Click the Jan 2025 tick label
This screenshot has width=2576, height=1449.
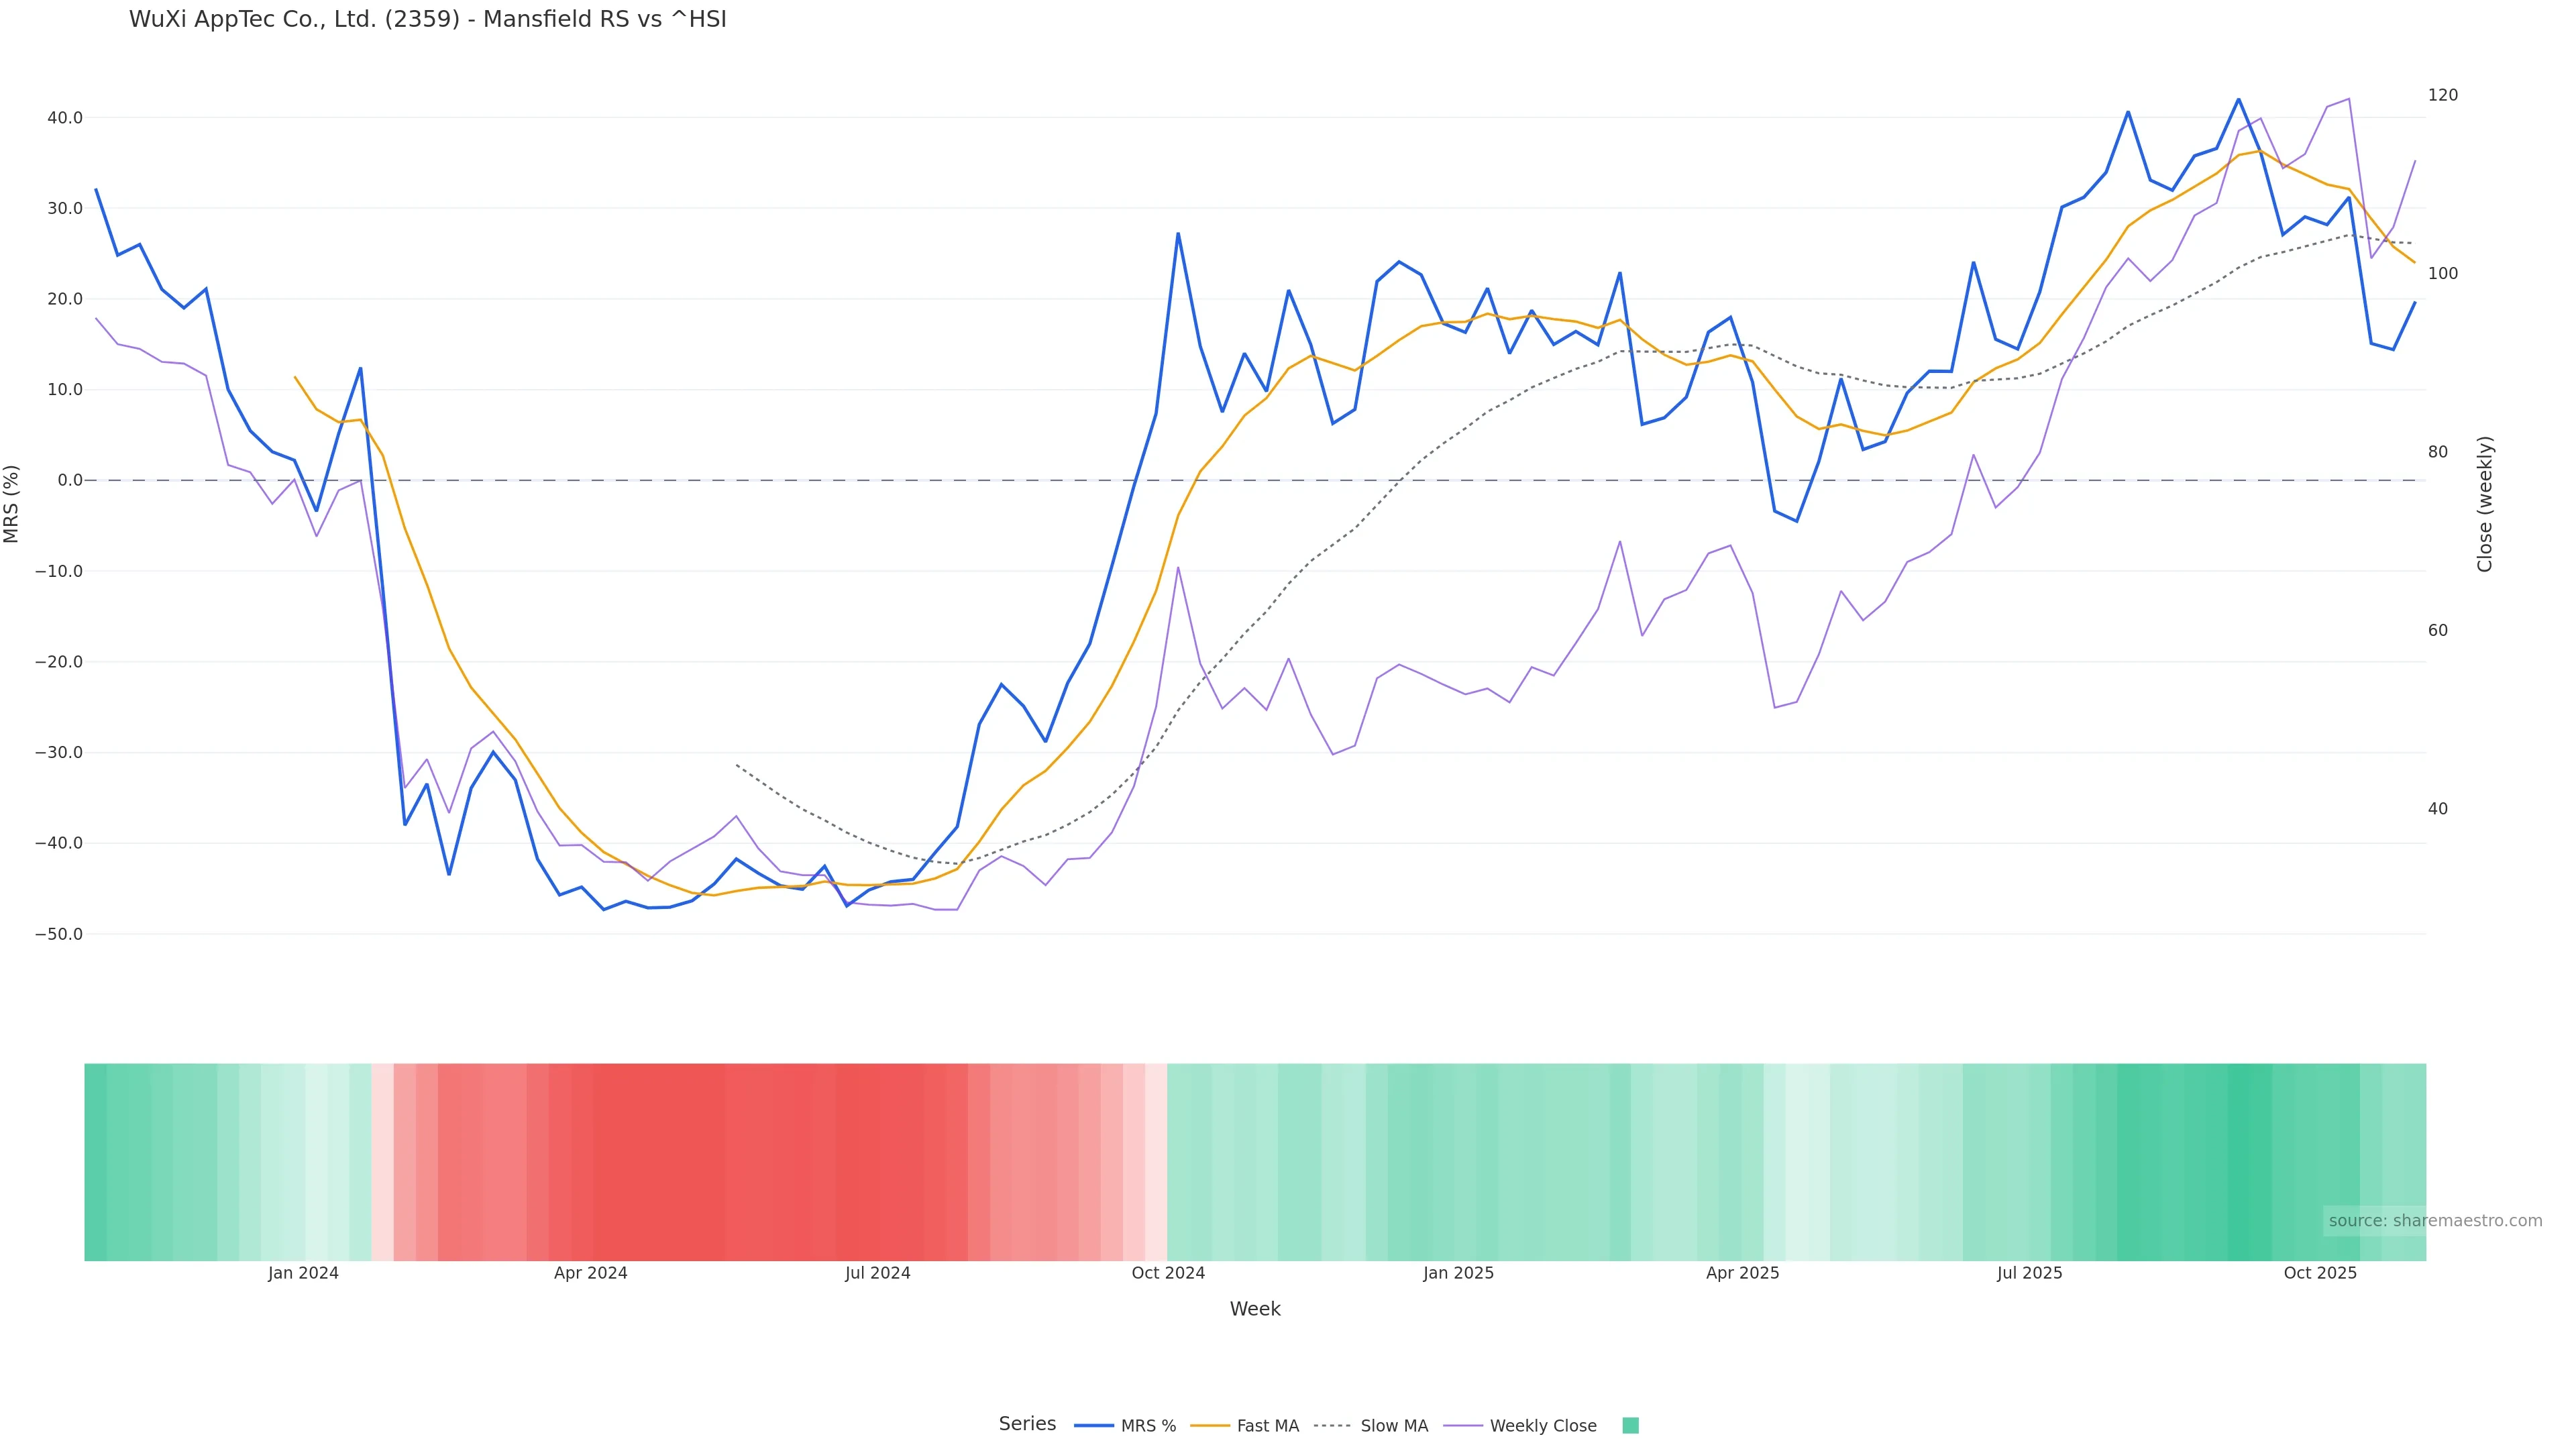click(1458, 1273)
